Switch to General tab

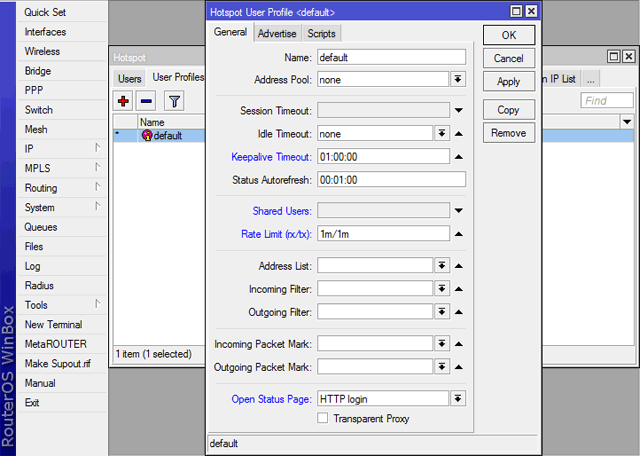[230, 32]
